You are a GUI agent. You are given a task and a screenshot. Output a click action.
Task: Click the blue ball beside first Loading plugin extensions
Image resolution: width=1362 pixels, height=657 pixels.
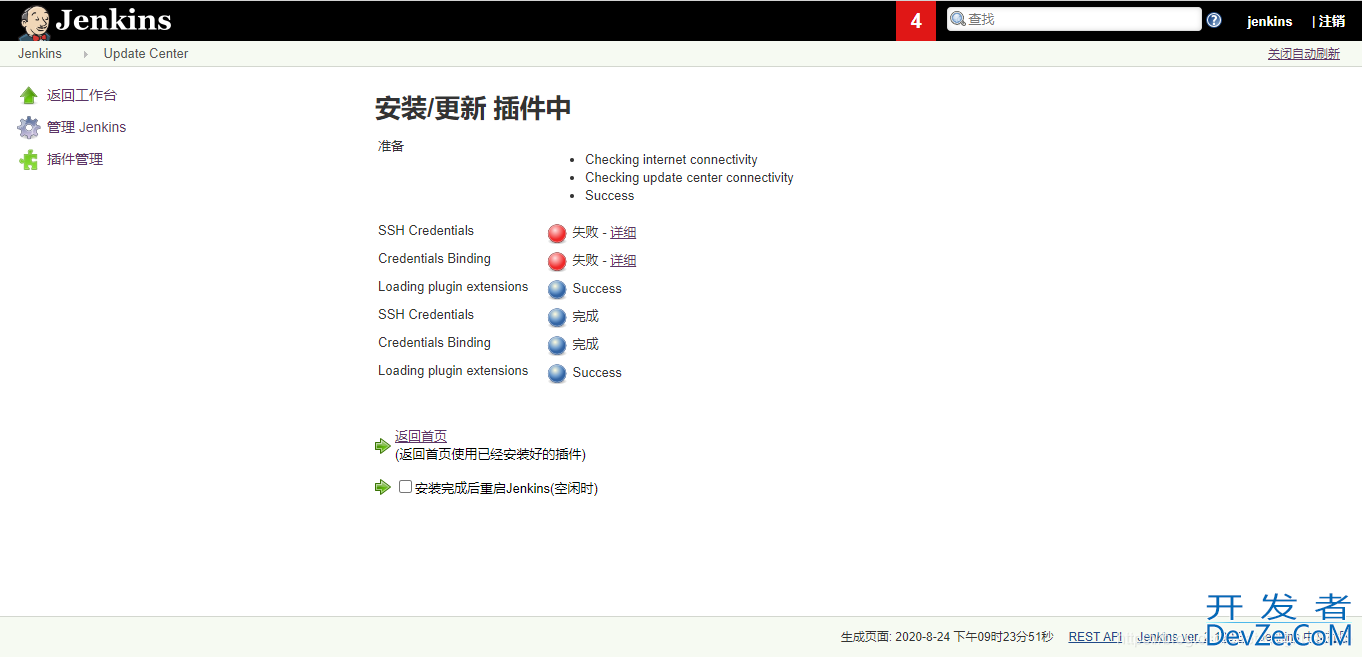[x=557, y=289]
